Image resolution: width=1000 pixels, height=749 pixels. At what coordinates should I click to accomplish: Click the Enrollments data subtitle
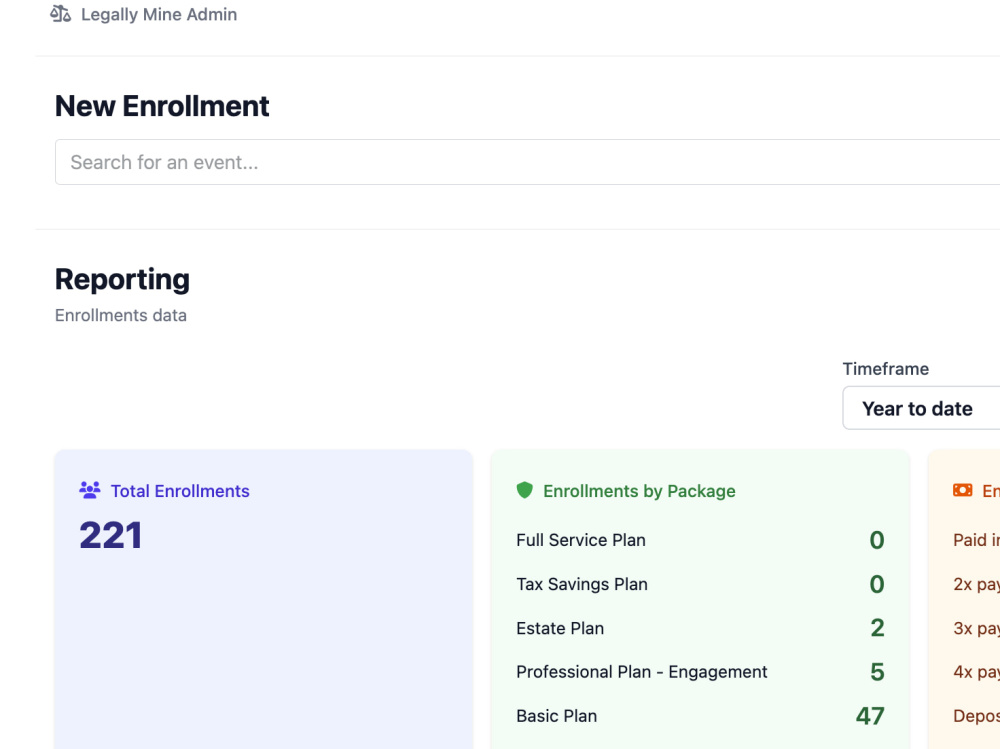tap(121, 315)
